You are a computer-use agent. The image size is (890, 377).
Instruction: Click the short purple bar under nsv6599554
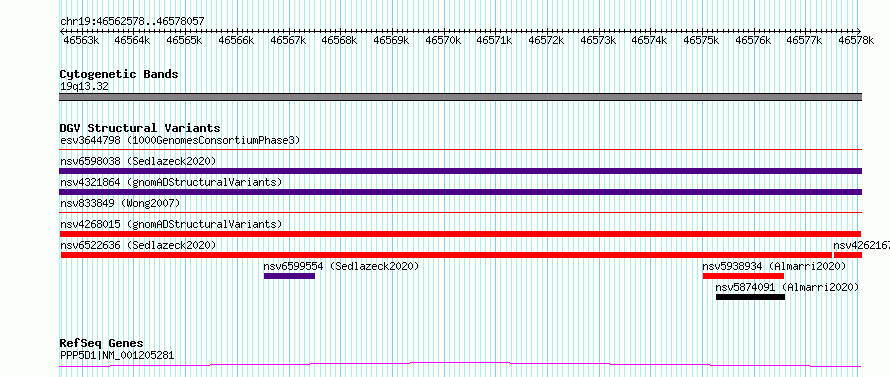click(289, 276)
